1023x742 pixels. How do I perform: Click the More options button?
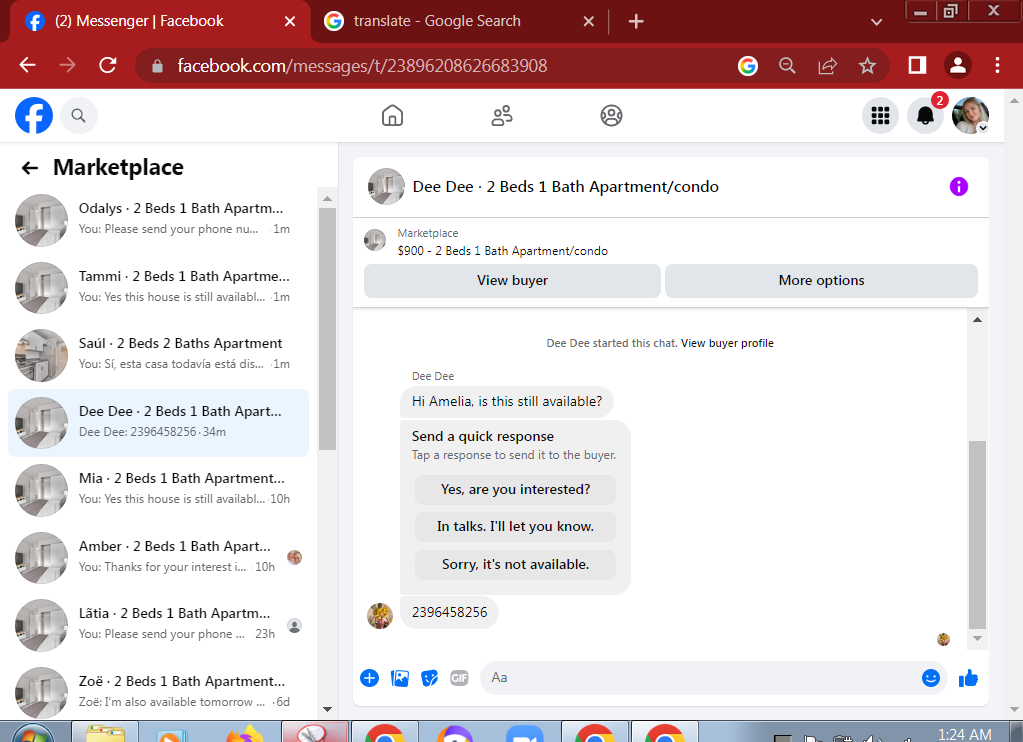pyautogui.click(x=821, y=281)
